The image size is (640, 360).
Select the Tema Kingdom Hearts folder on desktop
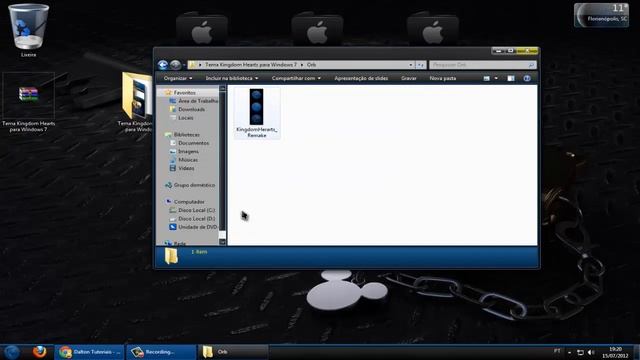[x=137, y=102]
